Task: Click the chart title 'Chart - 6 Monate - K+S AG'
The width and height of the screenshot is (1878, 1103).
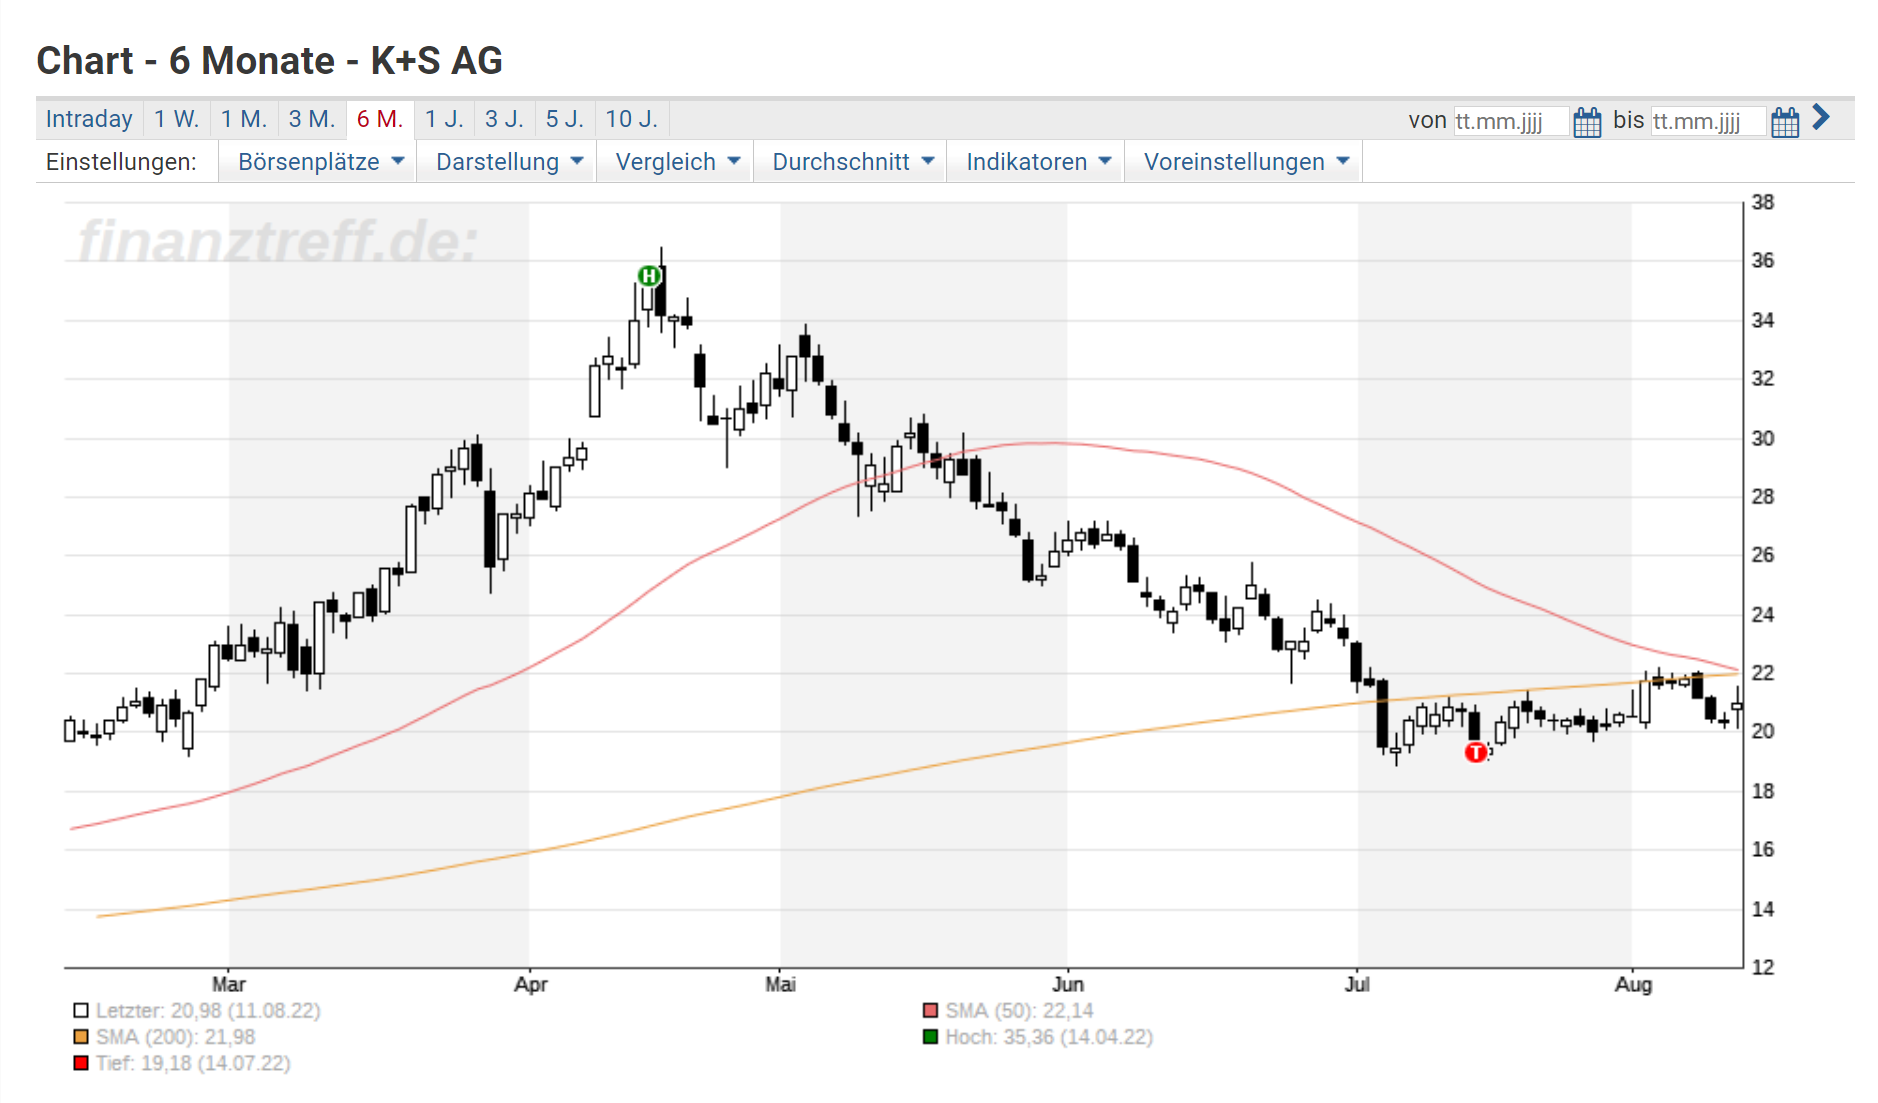Action: 269,61
